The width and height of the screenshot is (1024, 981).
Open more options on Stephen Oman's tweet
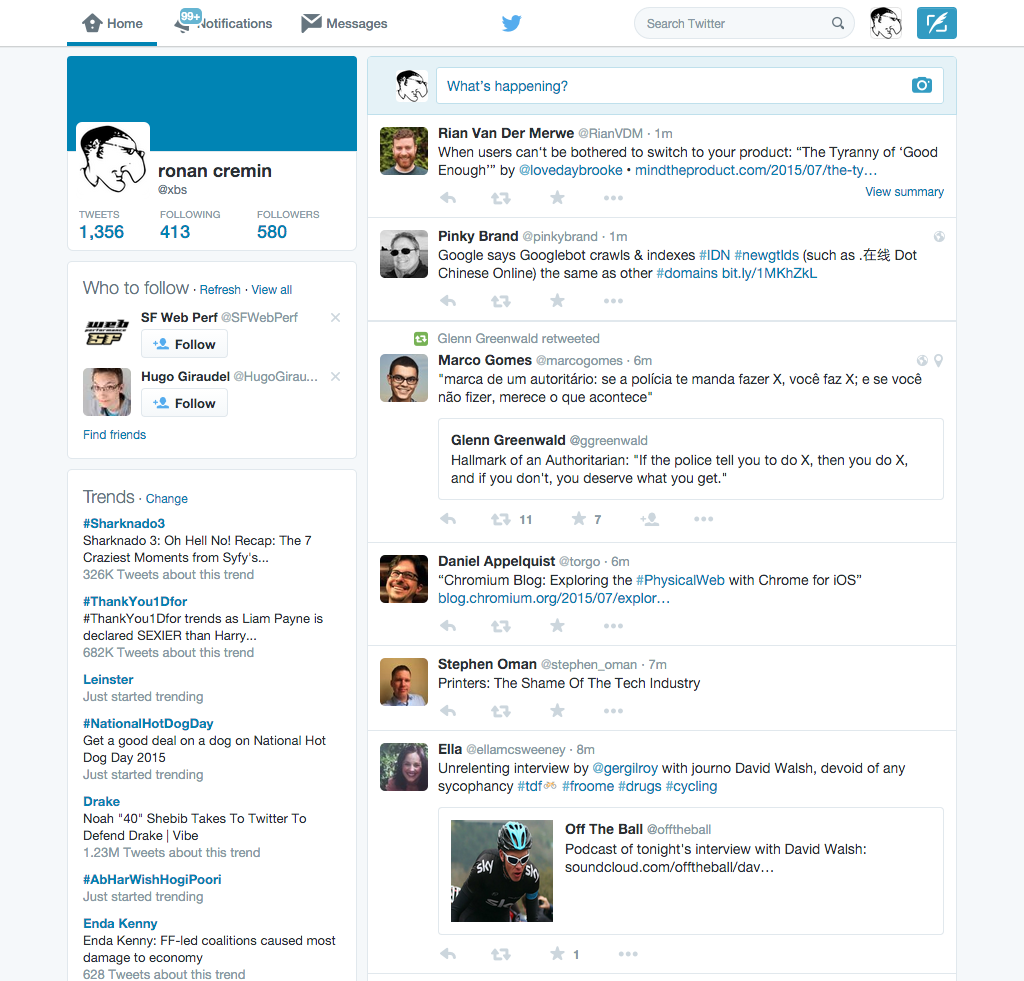pyautogui.click(x=613, y=711)
